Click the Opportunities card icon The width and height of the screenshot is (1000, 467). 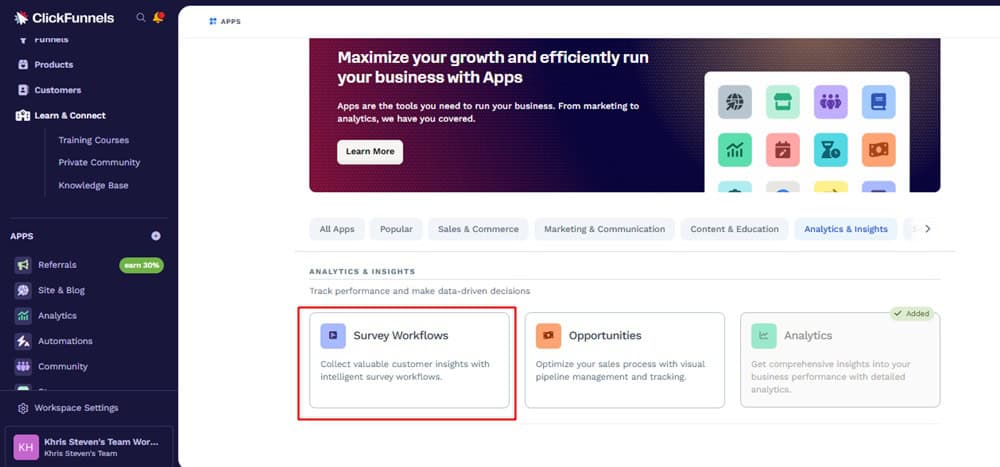click(548, 336)
